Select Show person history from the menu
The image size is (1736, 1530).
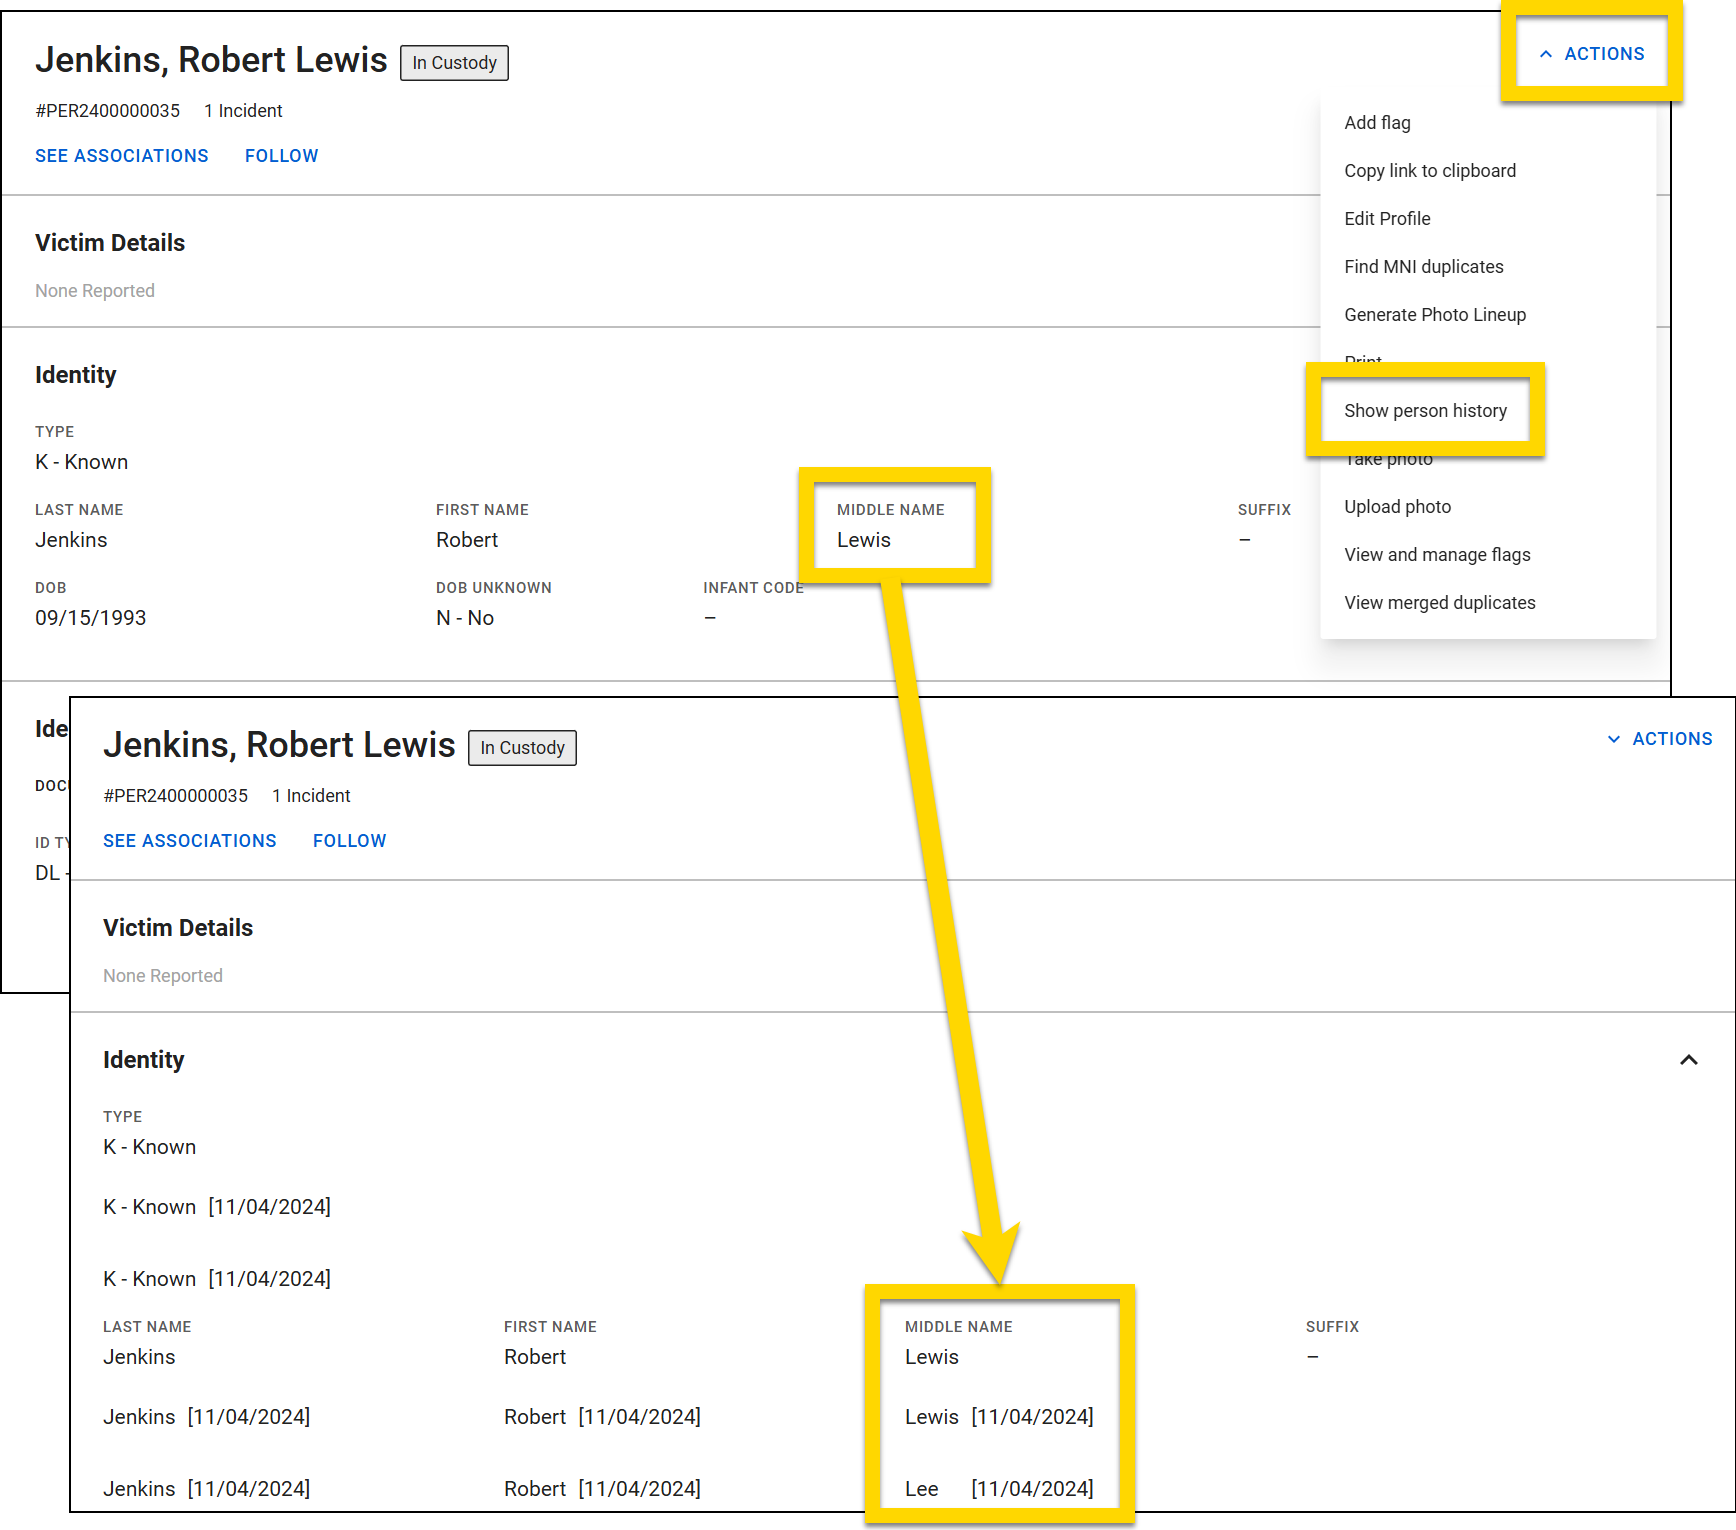click(x=1426, y=410)
